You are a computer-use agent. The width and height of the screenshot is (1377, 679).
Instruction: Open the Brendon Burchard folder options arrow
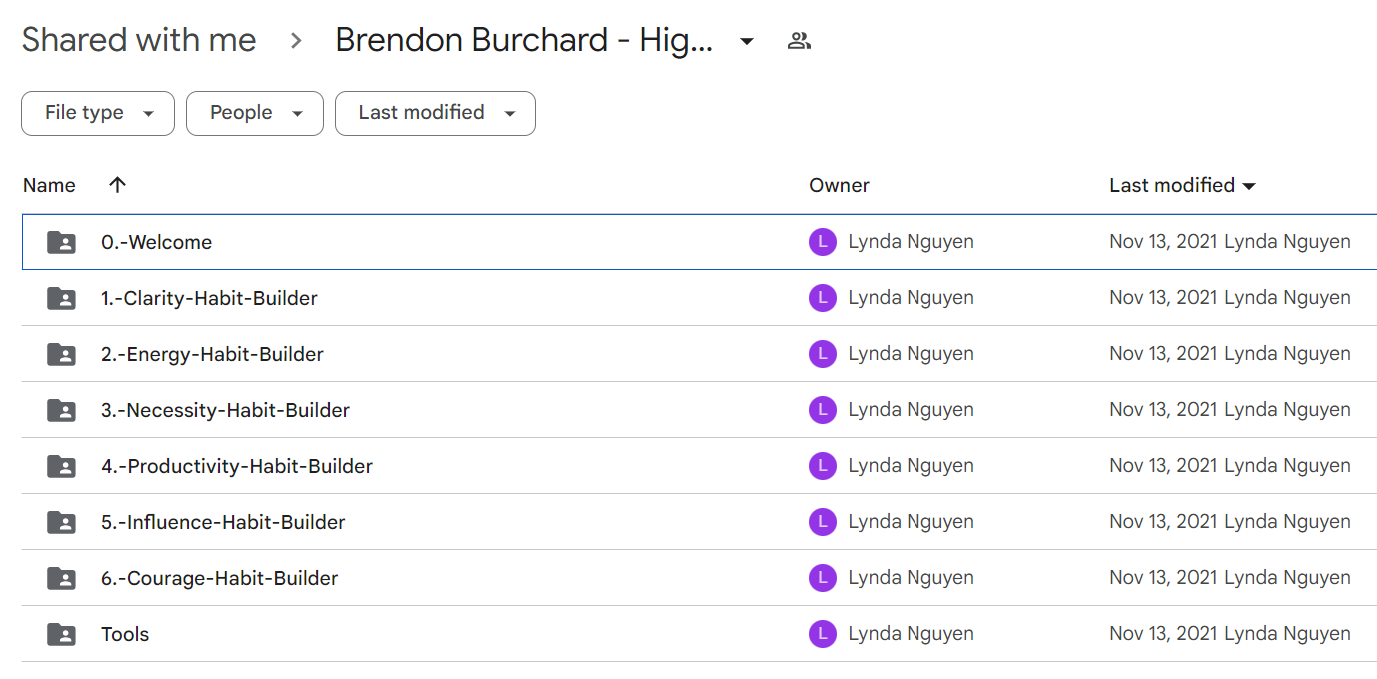pos(746,42)
